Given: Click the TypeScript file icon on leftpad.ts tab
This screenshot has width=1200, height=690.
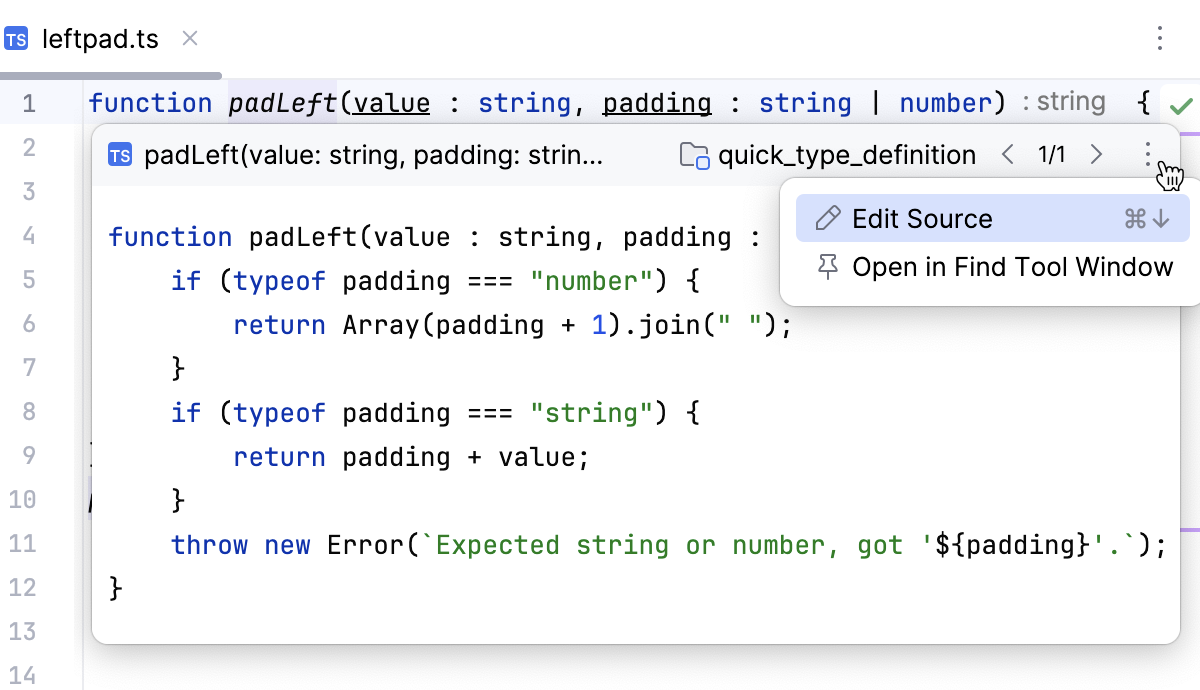Looking at the screenshot, I should [x=16, y=39].
